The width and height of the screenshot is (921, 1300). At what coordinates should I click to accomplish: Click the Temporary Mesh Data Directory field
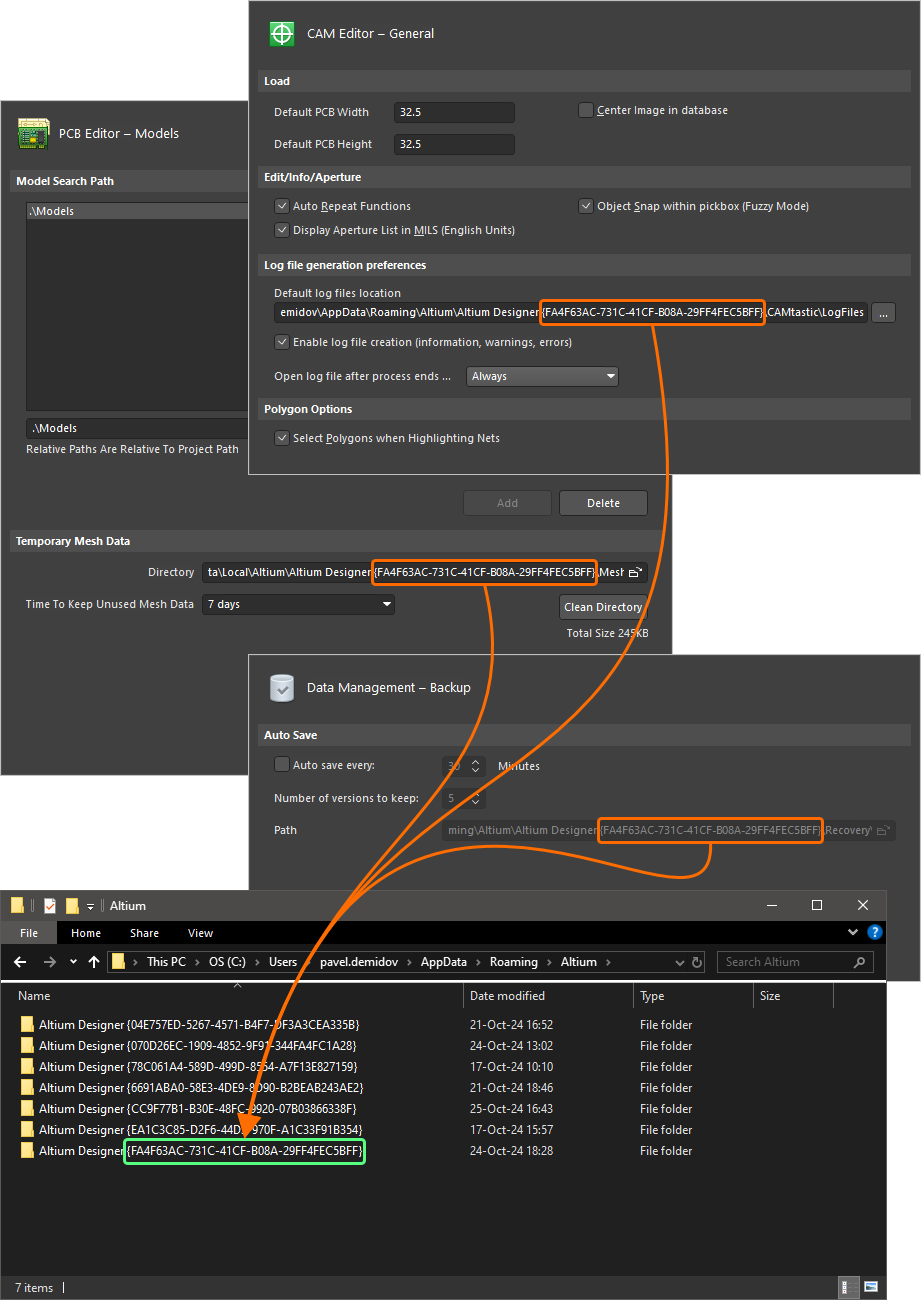point(425,572)
